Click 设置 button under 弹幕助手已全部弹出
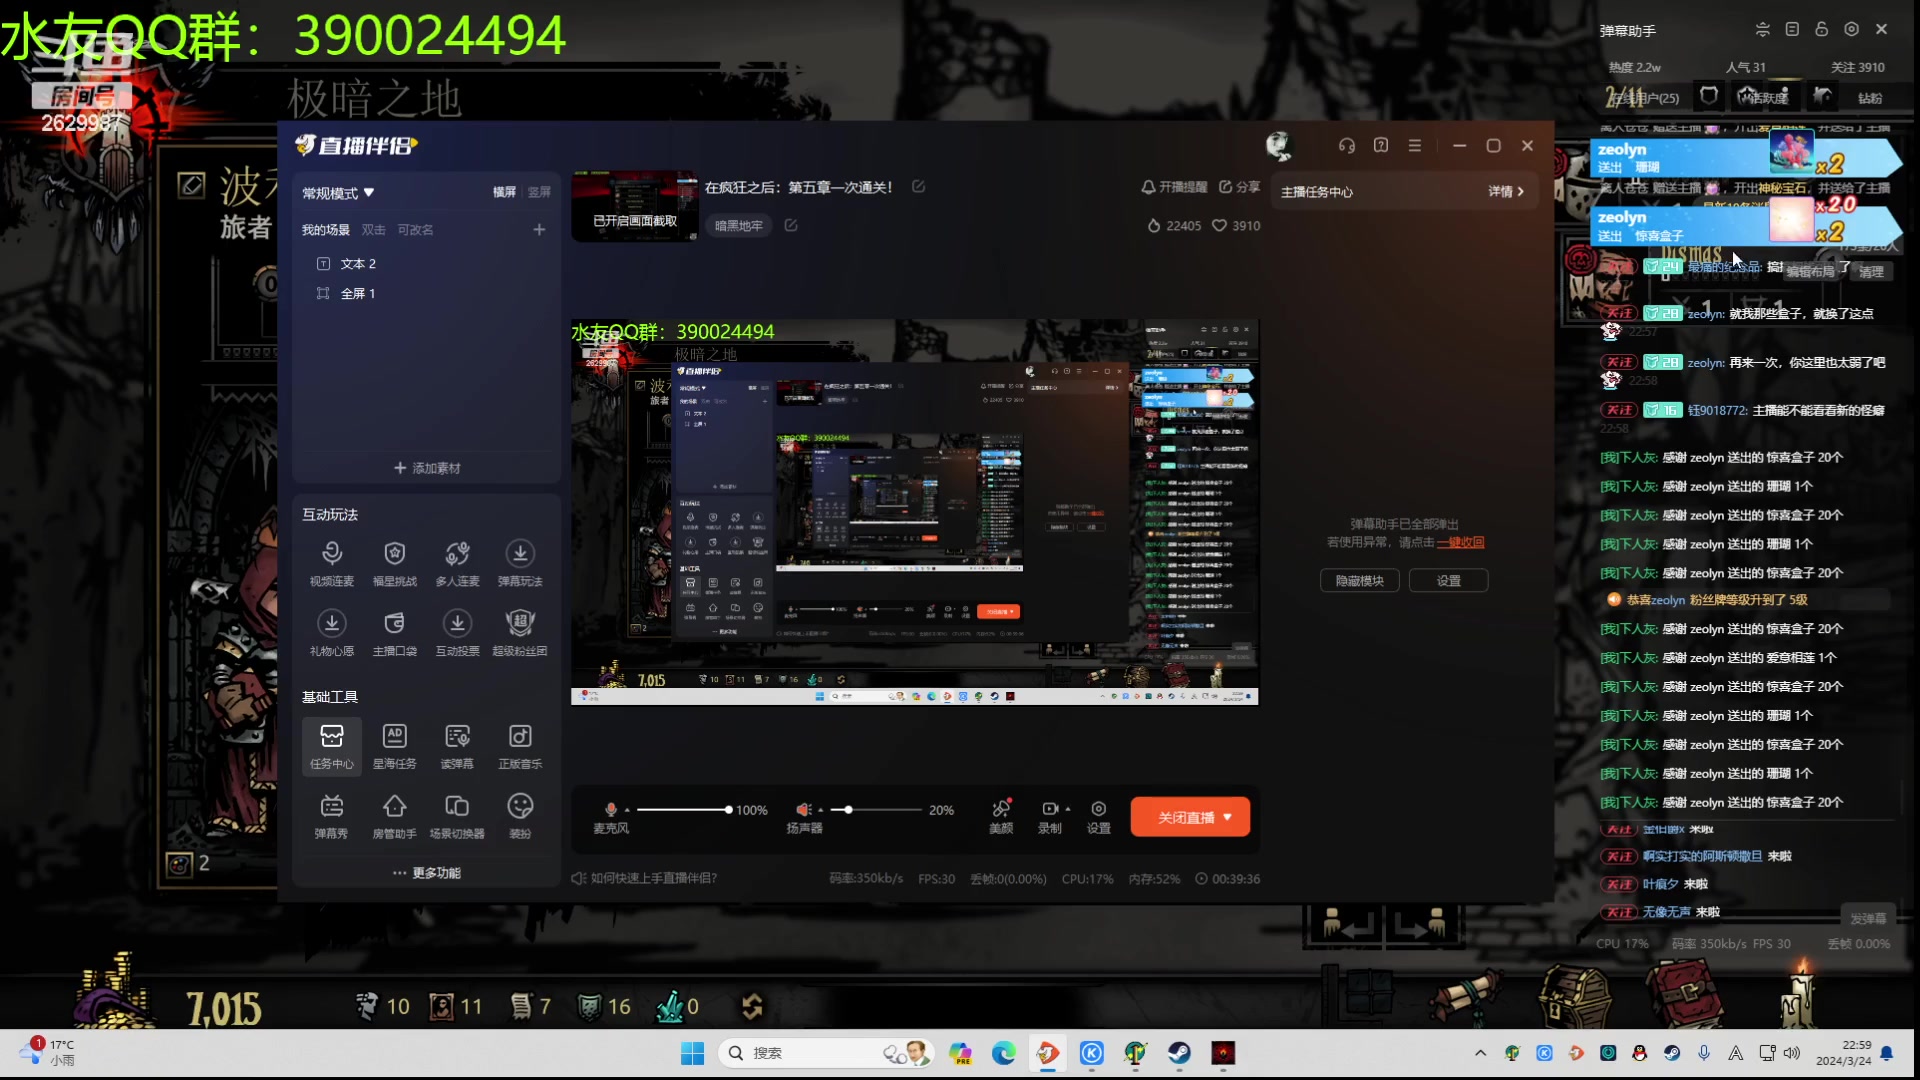This screenshot has height=1080, width=1920. click(1448, 581)
